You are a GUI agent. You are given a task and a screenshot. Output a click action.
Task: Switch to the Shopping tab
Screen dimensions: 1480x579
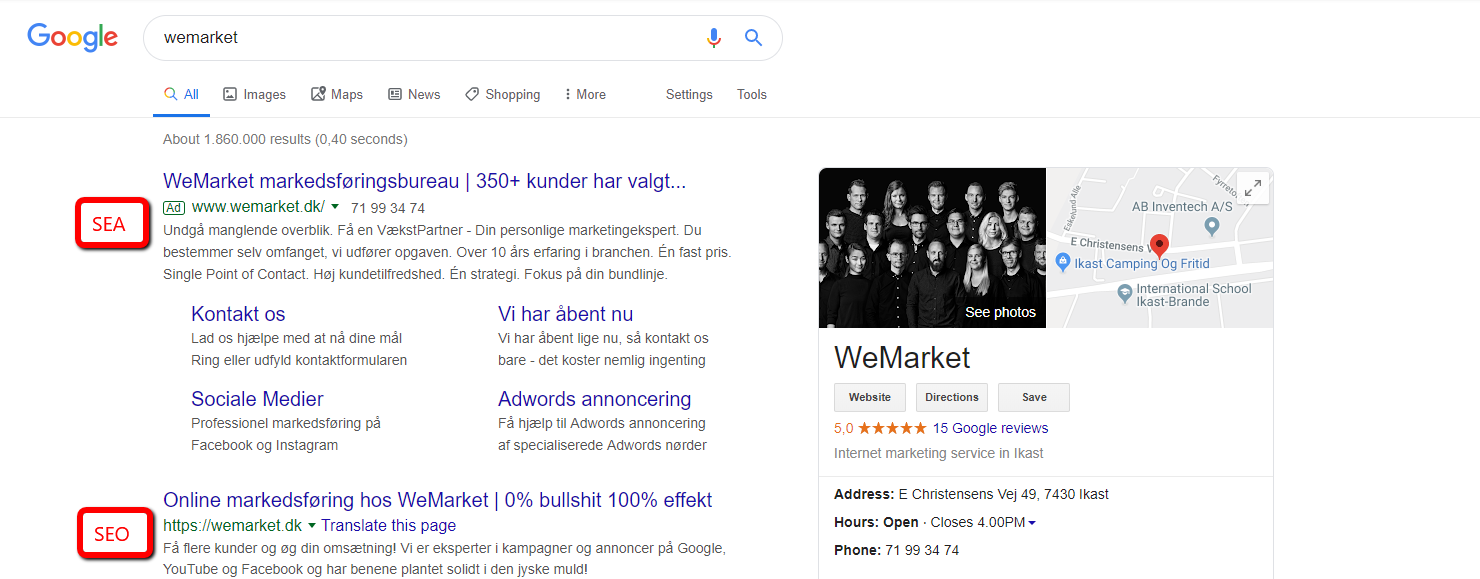502,94
